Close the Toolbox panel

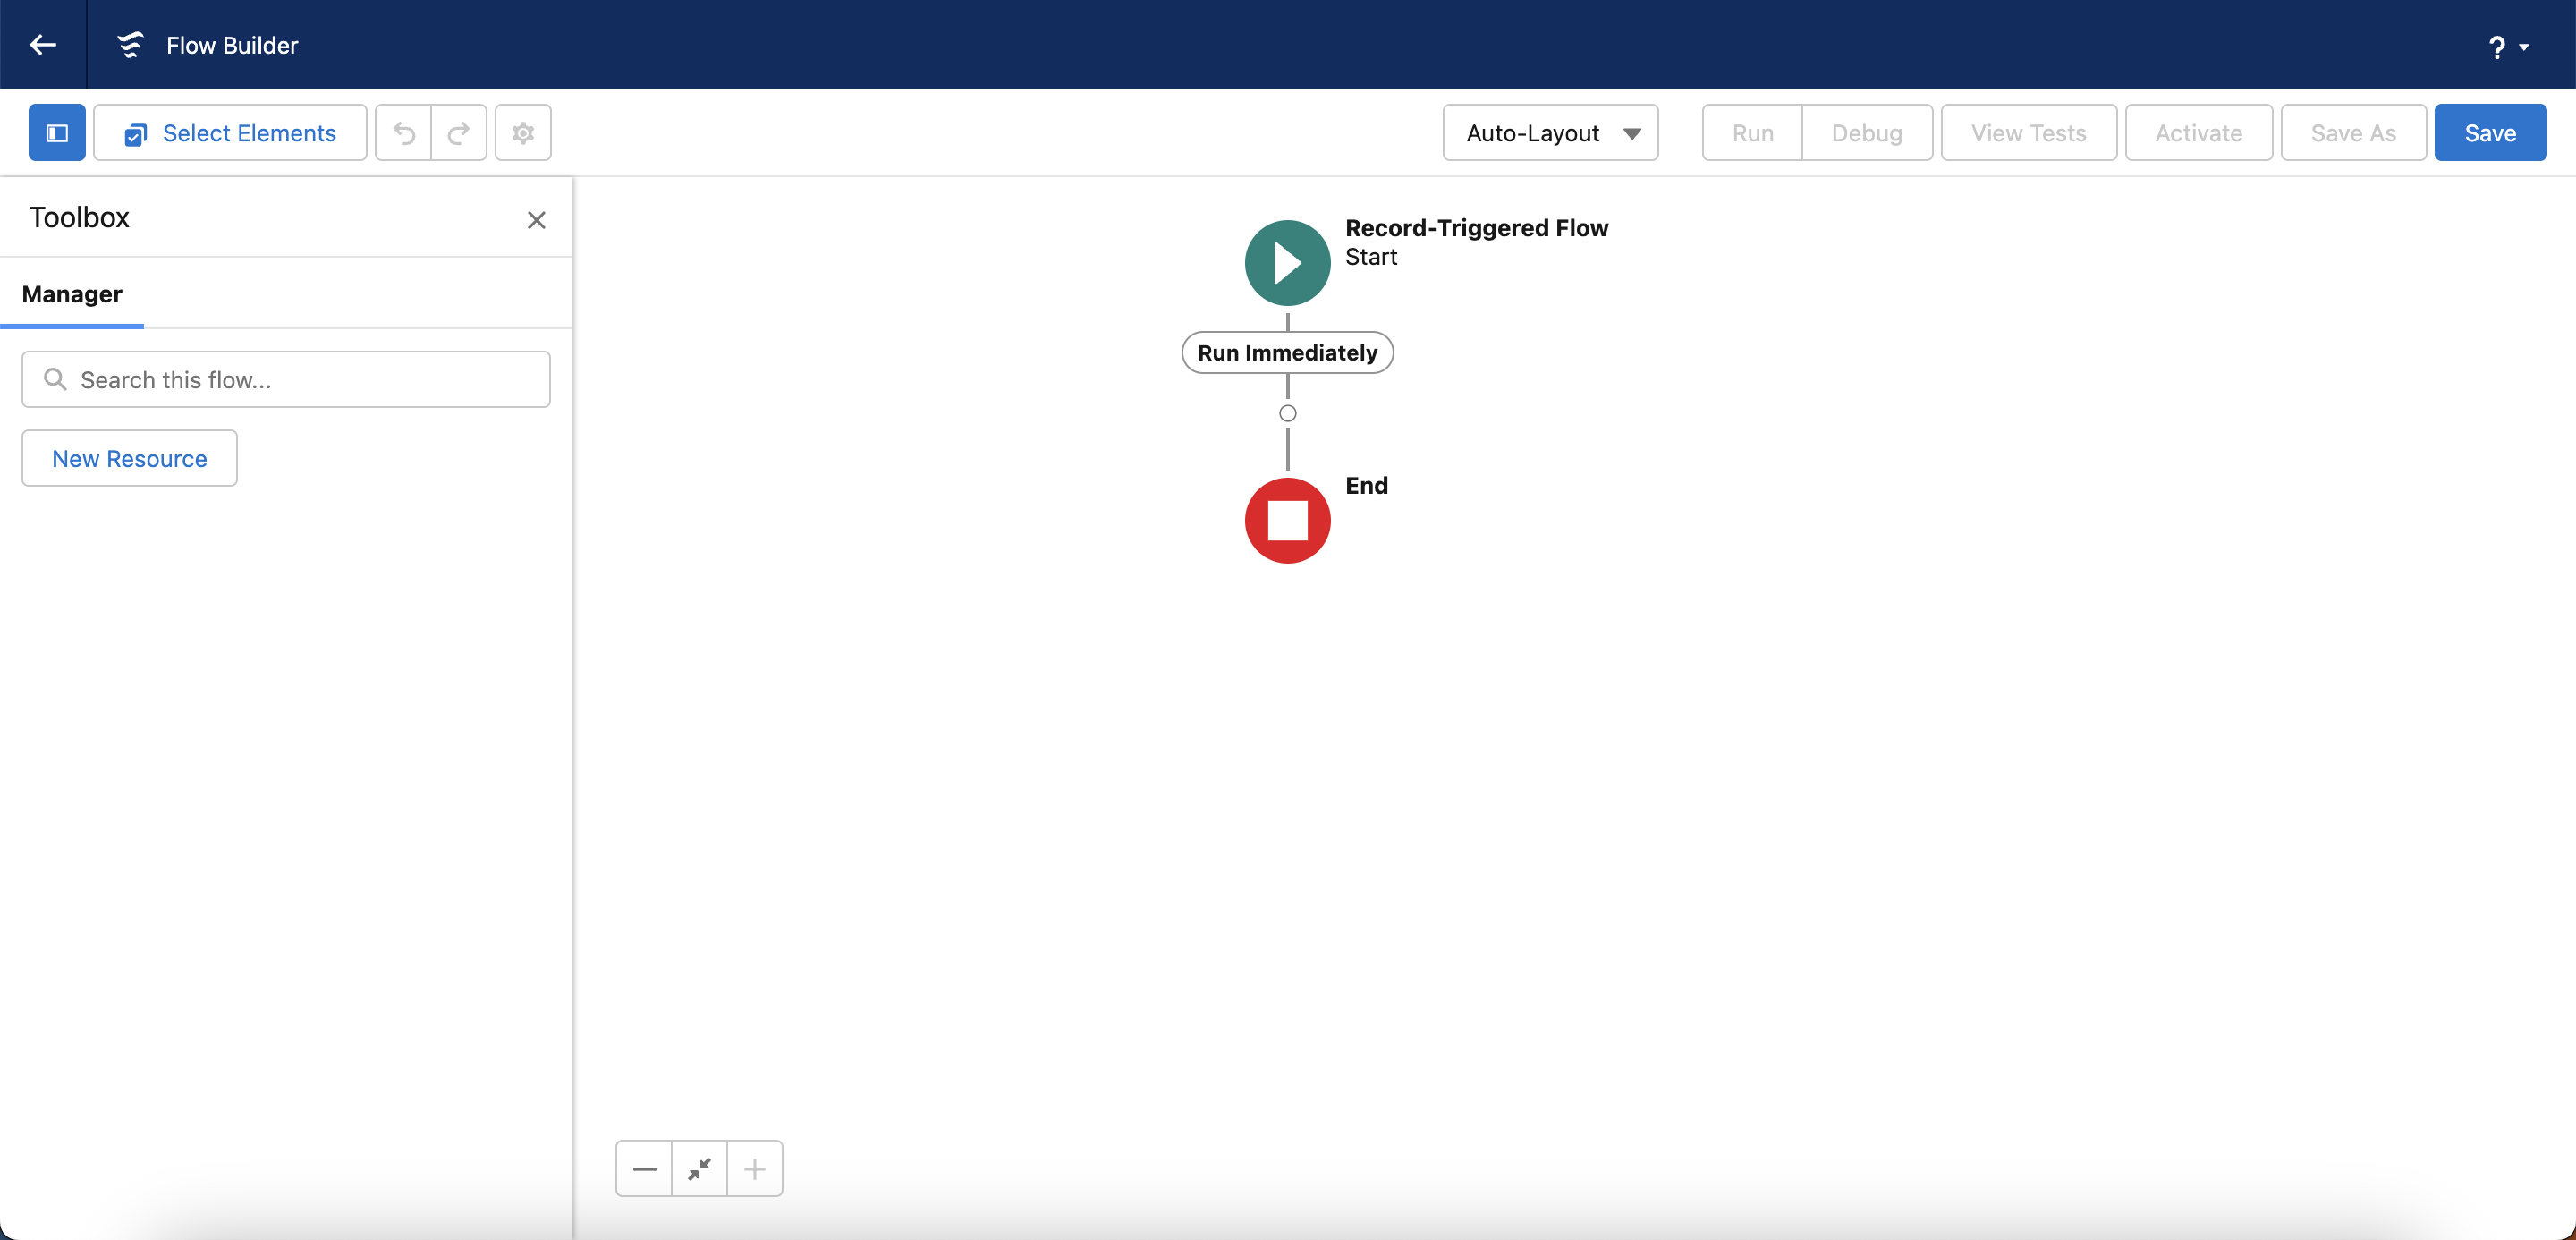(536, 220)
